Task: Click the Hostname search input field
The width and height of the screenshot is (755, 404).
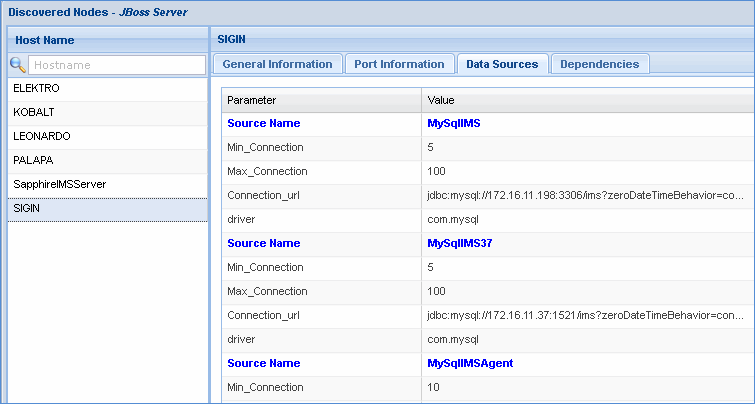Action: point(116,65)
